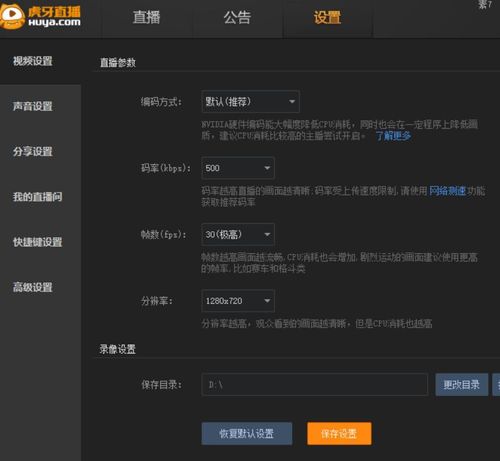The image size is (500, 461).
Task: Expand the 编码方式 dropdown
Action: [x=250, y=101]
